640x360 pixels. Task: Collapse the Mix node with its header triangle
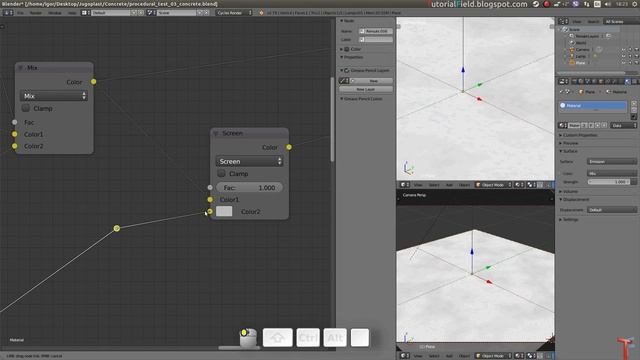pyautogui.click(x=20, y=68)
